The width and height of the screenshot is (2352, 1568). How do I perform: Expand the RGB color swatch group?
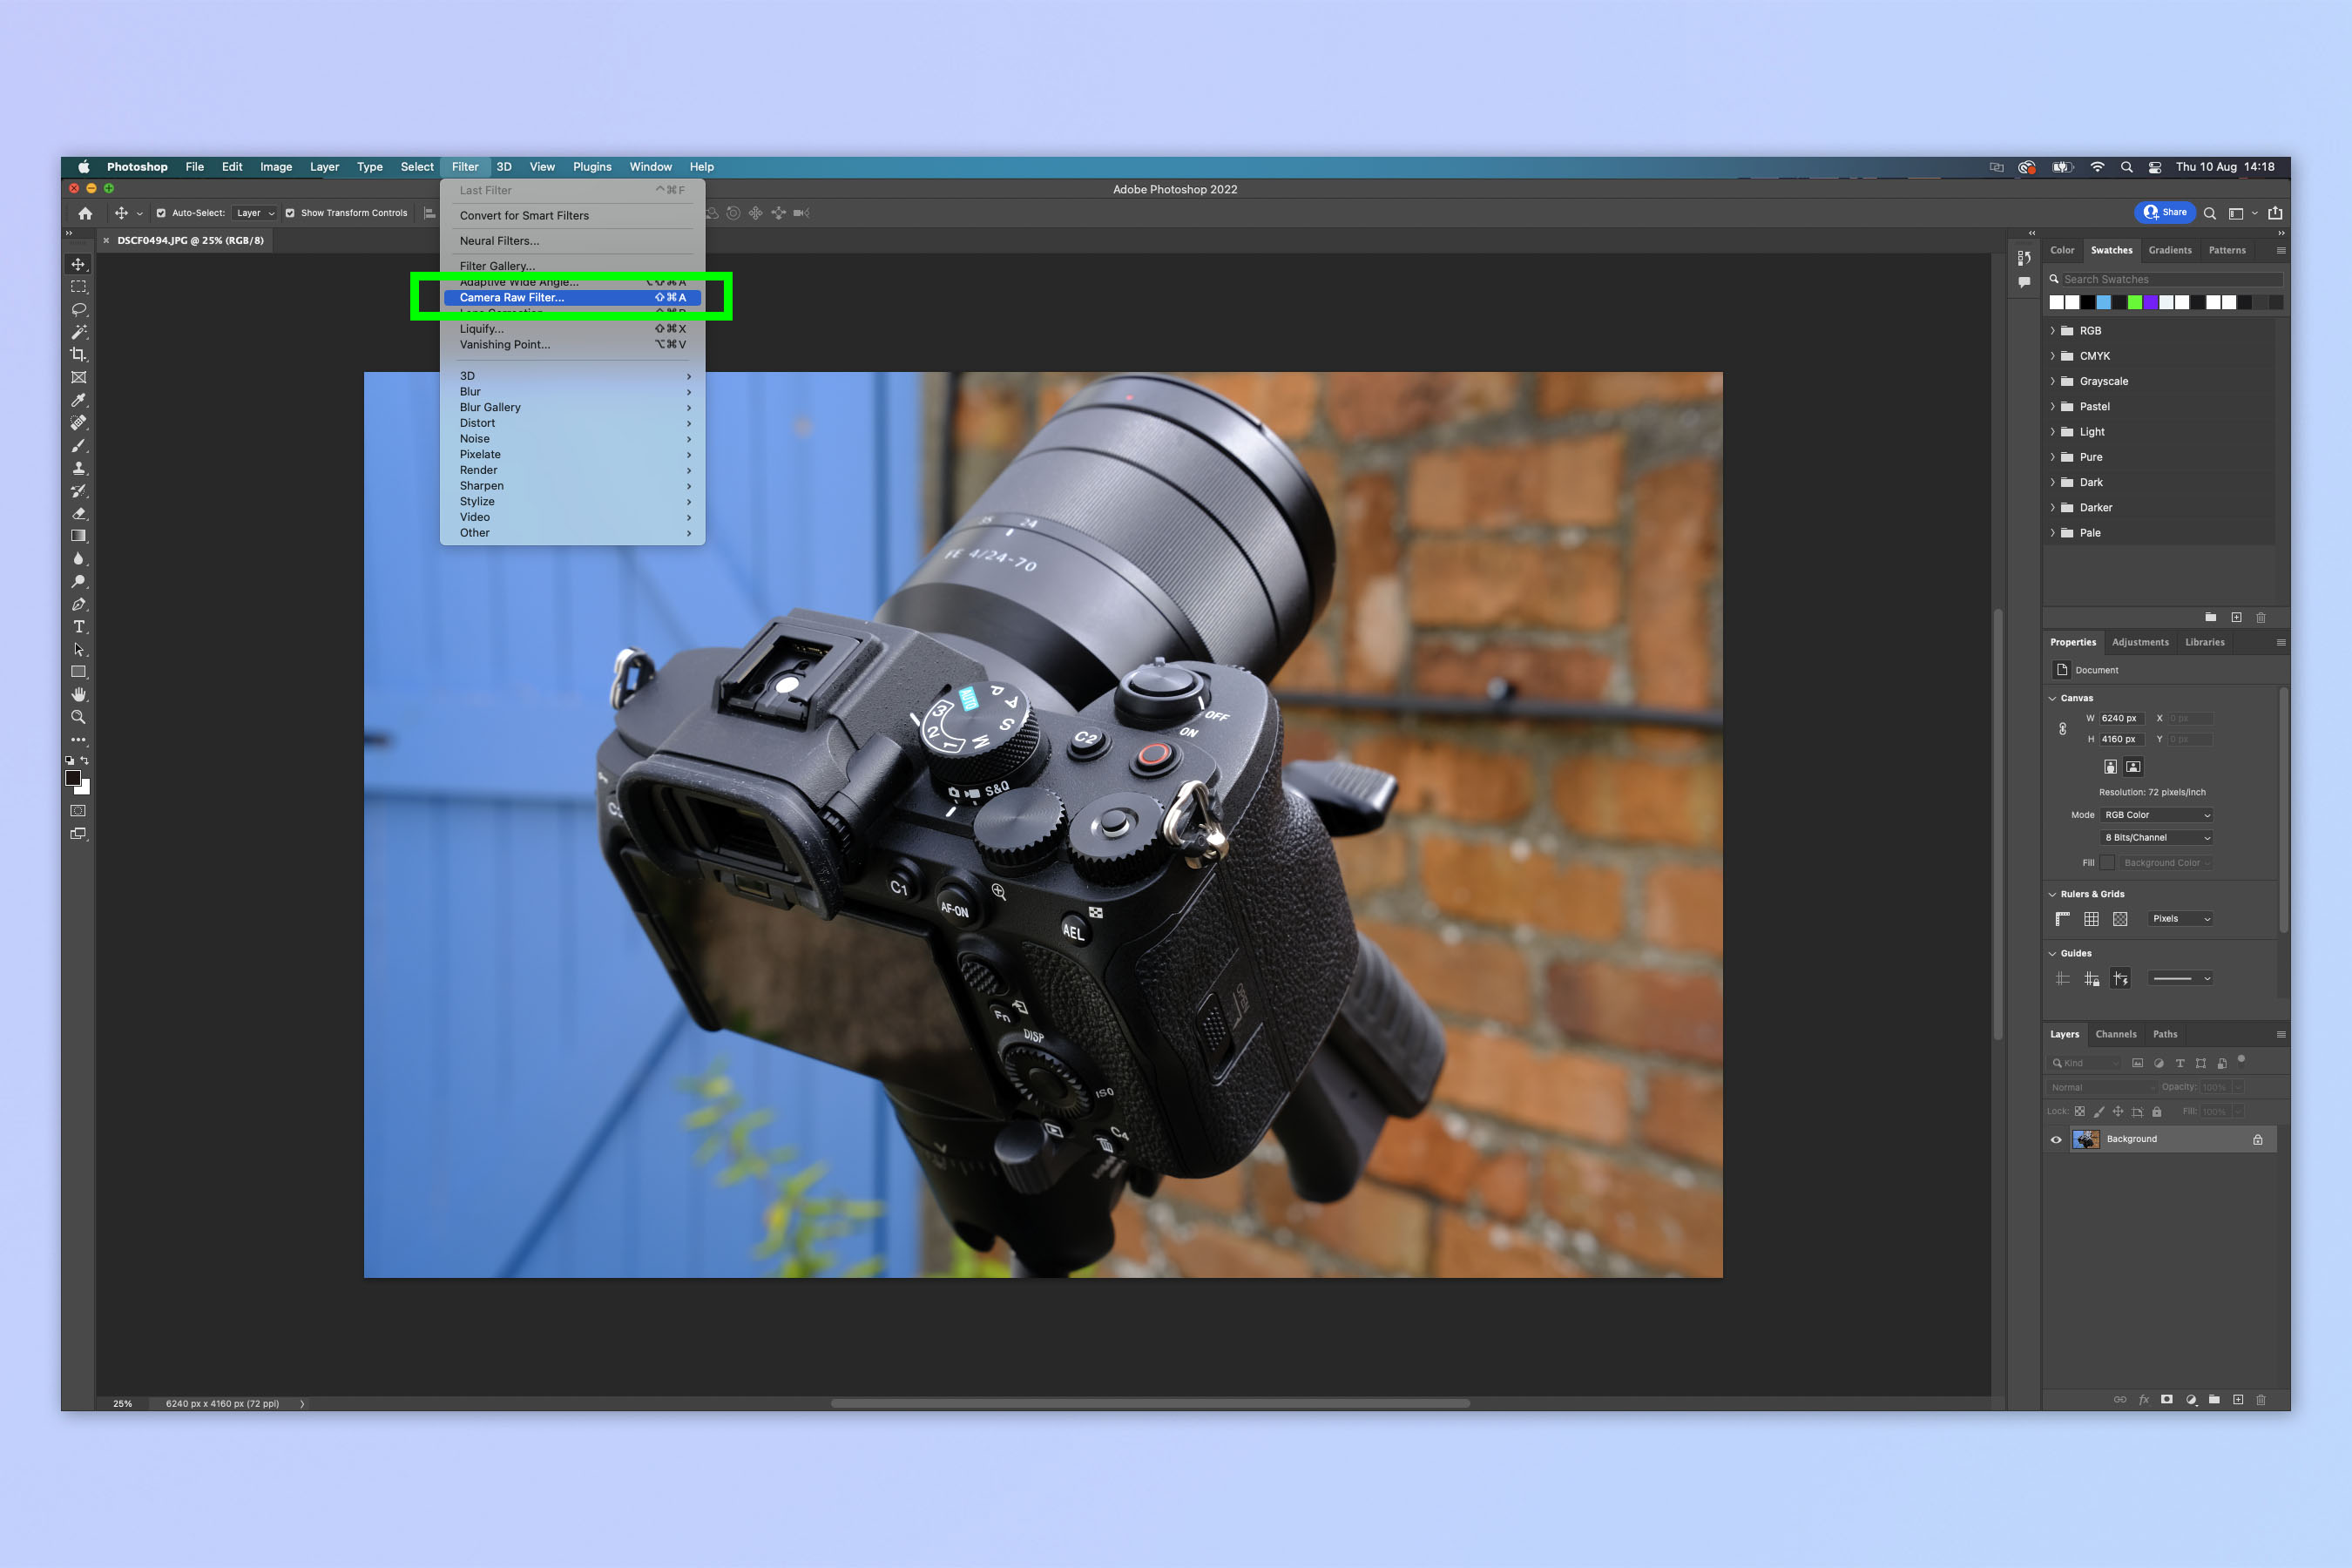pyautogui.click(x=2052, y=331)
